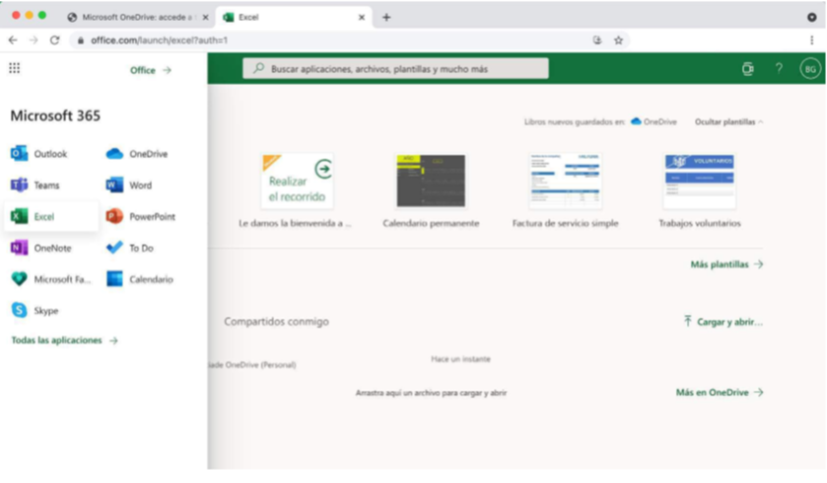Viewport: 827px width, 483px height.
Task: Open the help question mark icon
Action: point(778,68)
